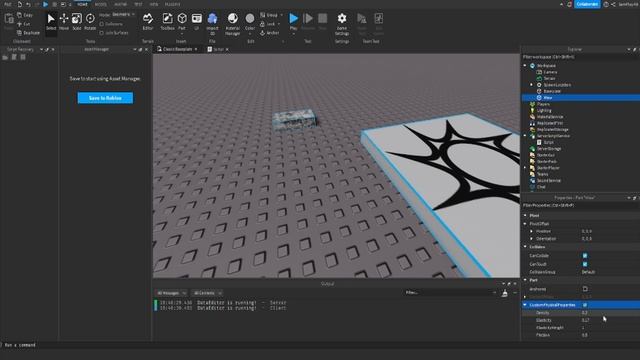
Task: Open the HOME ribbon tab
Action: [x=82, y=4]
